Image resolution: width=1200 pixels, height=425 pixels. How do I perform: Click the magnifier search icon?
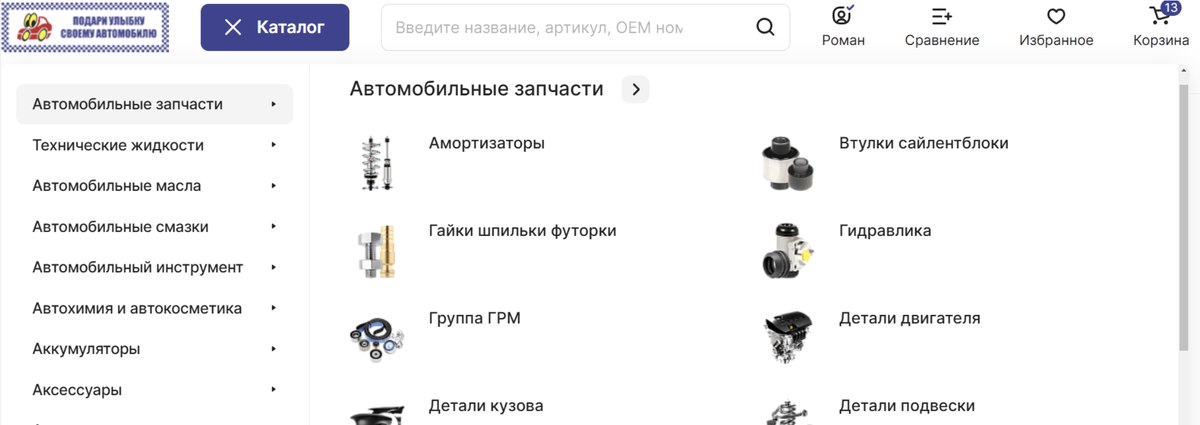click(x=765, y=27)
